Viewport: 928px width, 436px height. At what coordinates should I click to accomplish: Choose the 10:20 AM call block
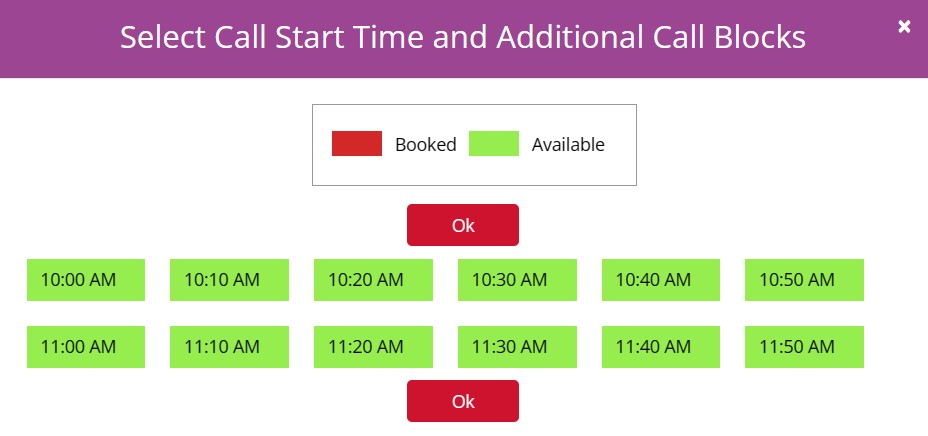(373, 280)
